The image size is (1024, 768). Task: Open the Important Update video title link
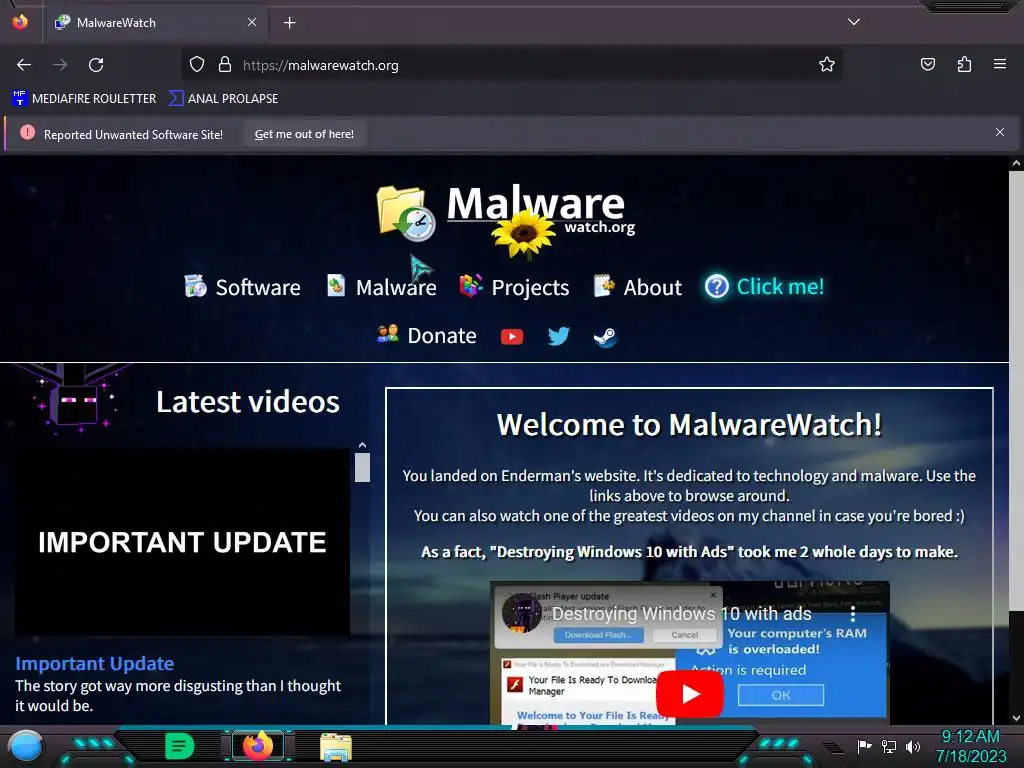(x=95, y=664)
